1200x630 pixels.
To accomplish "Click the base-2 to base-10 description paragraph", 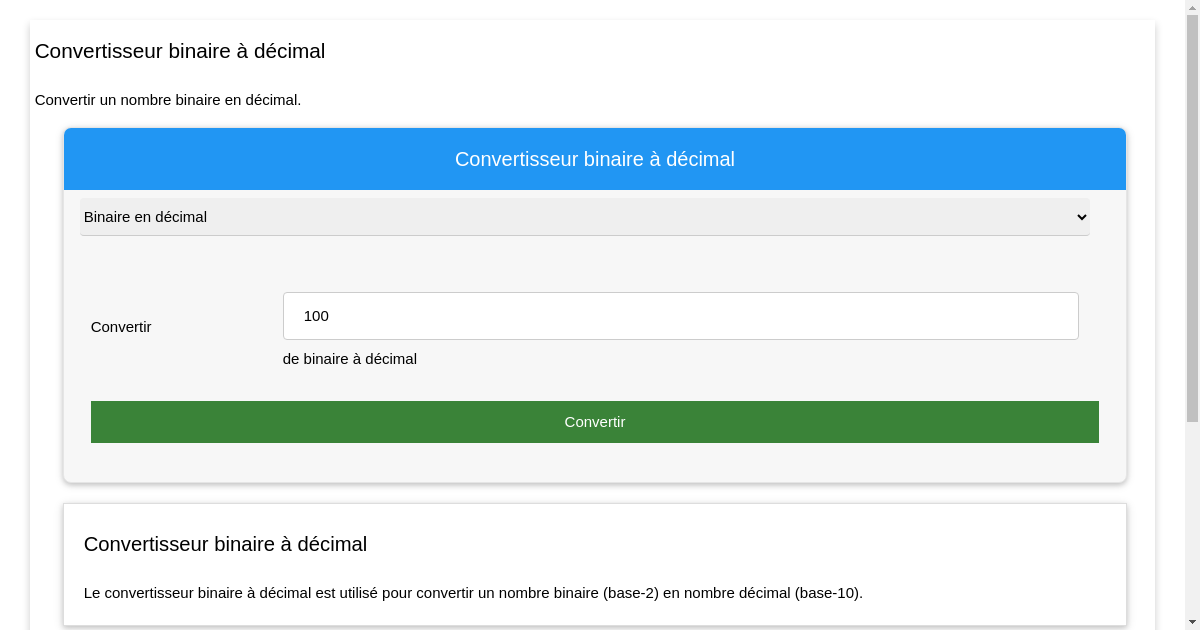I will tap(473, 592).
